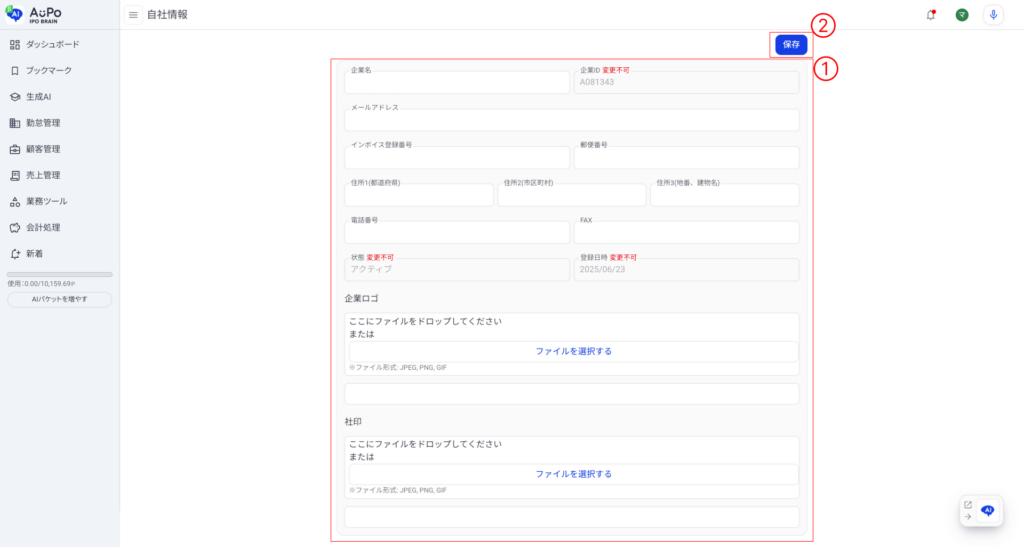Screen dimensions: 1024x547
Task: Expand the 顧客管理 sidebar section
Action: pos(43,149)
